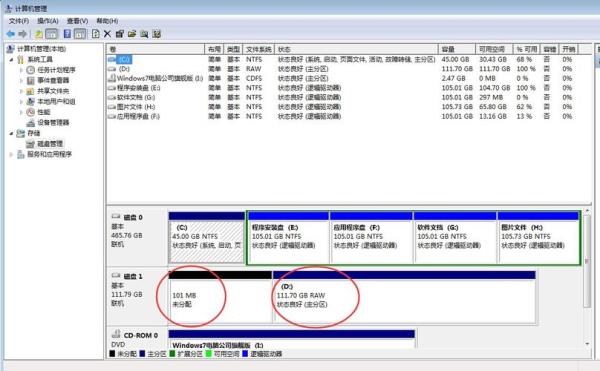Sort by the 卷 column header

pyautogui.click(x=156, y=49)
